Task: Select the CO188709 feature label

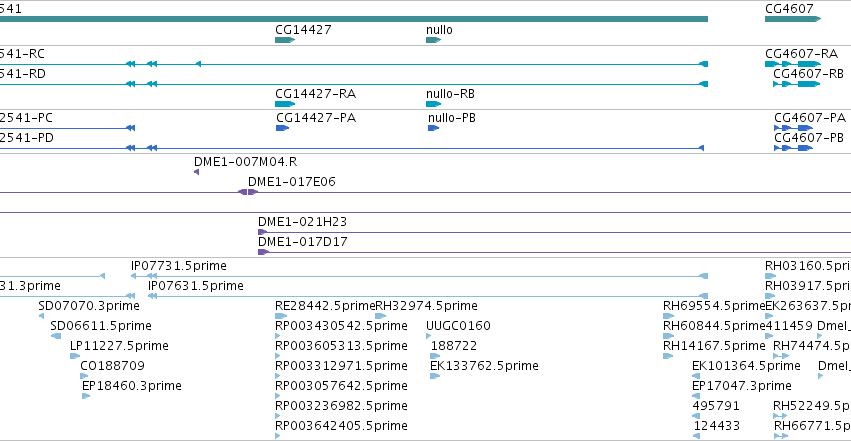Action: [112, 366]
